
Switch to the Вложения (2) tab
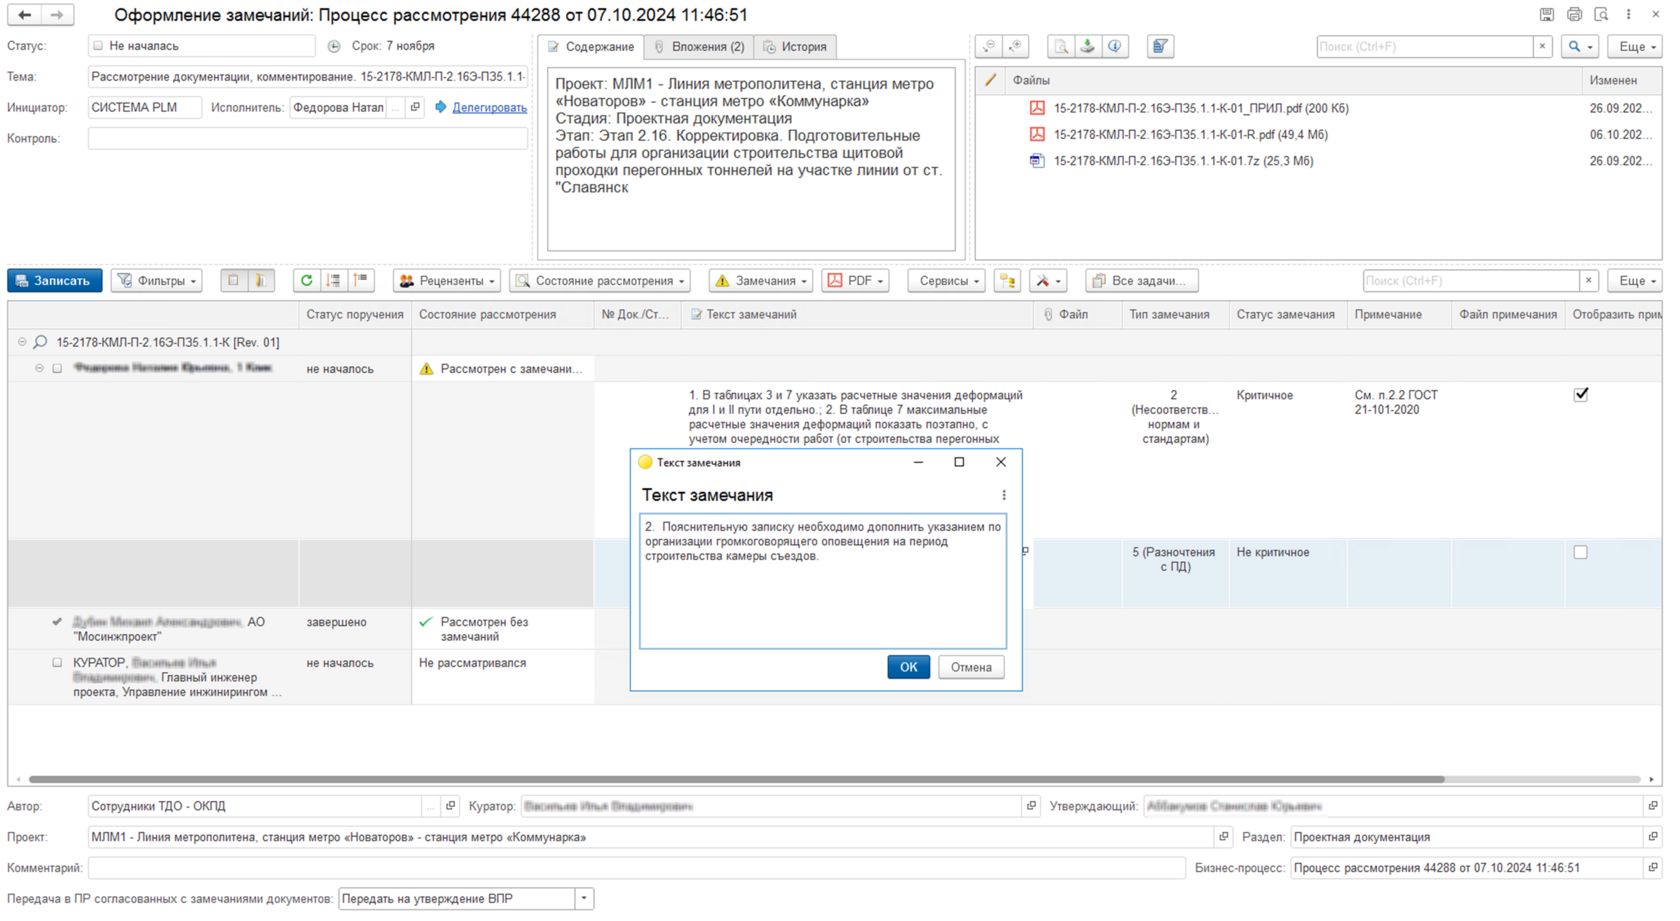[699, 47]
